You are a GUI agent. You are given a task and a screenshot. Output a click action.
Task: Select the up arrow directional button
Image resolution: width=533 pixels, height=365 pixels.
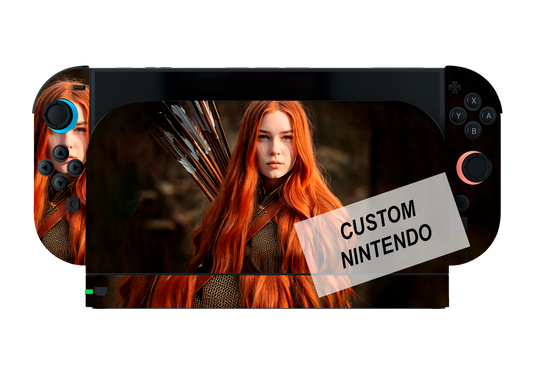point(61,153)
